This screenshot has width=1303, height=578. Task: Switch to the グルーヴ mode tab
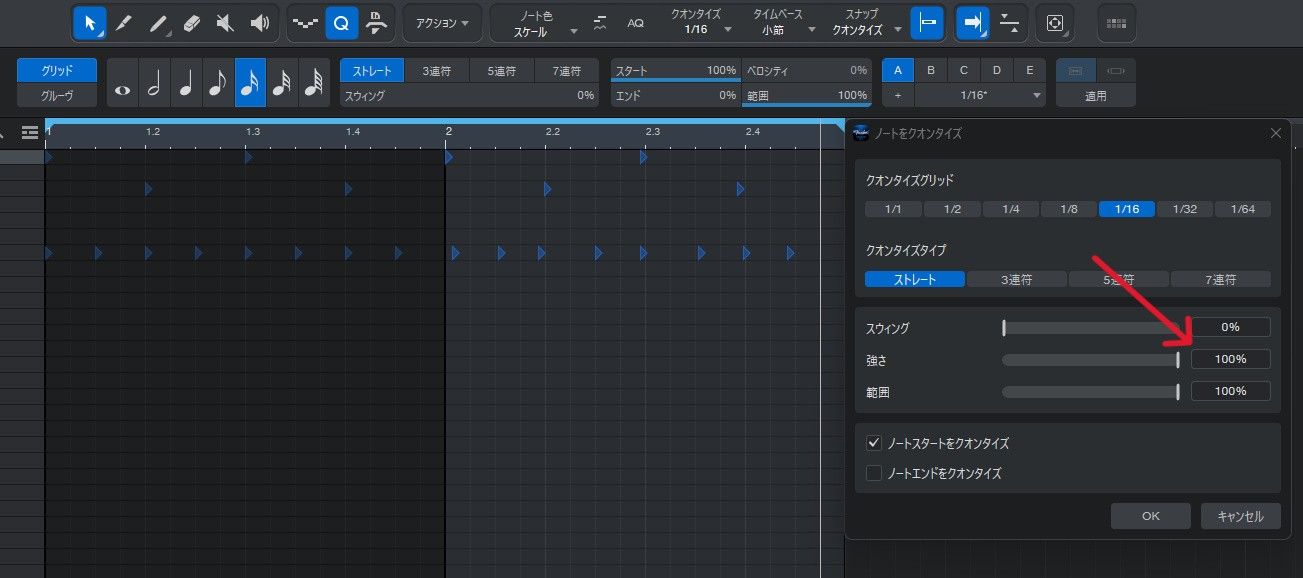click(x=57, y=95)
